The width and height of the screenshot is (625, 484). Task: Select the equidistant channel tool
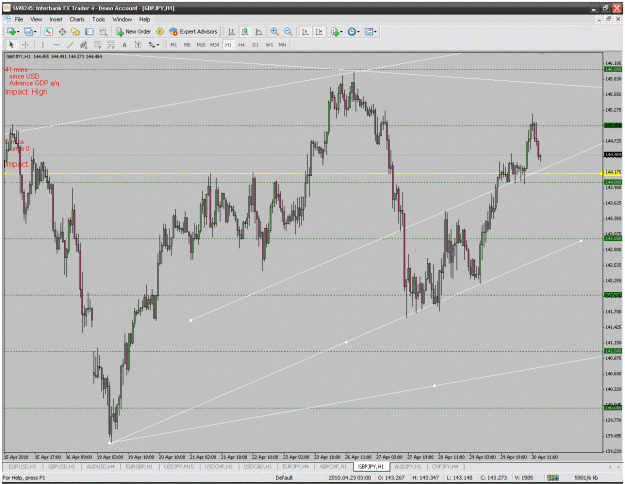[x=84, y=45]
